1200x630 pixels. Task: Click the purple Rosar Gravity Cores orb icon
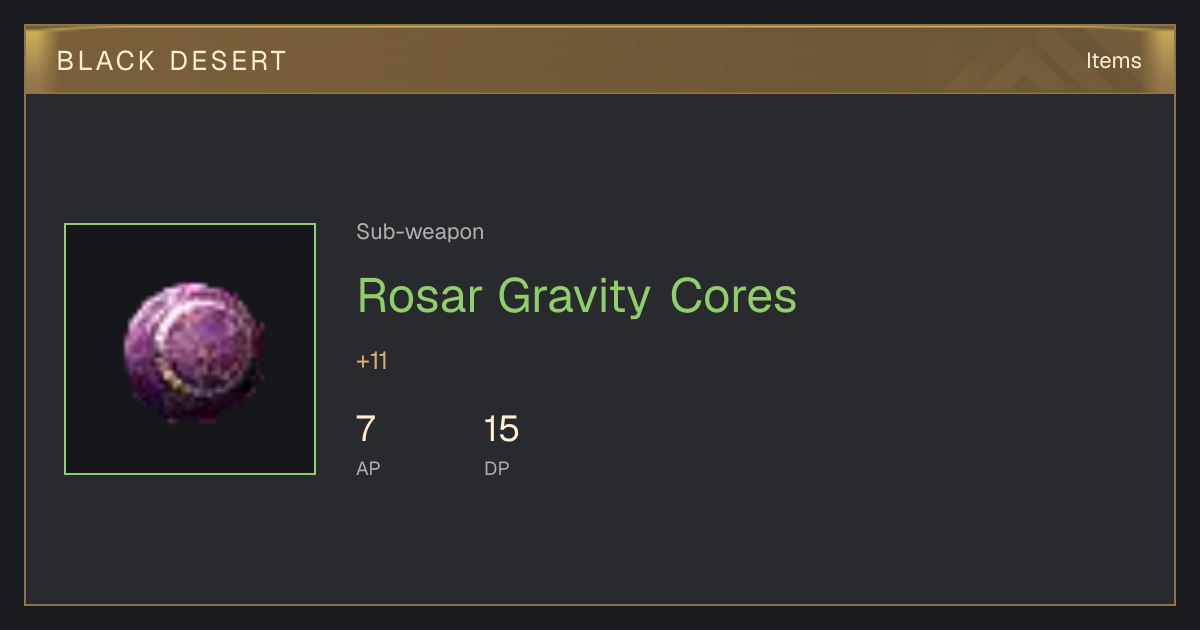(194, 352)
